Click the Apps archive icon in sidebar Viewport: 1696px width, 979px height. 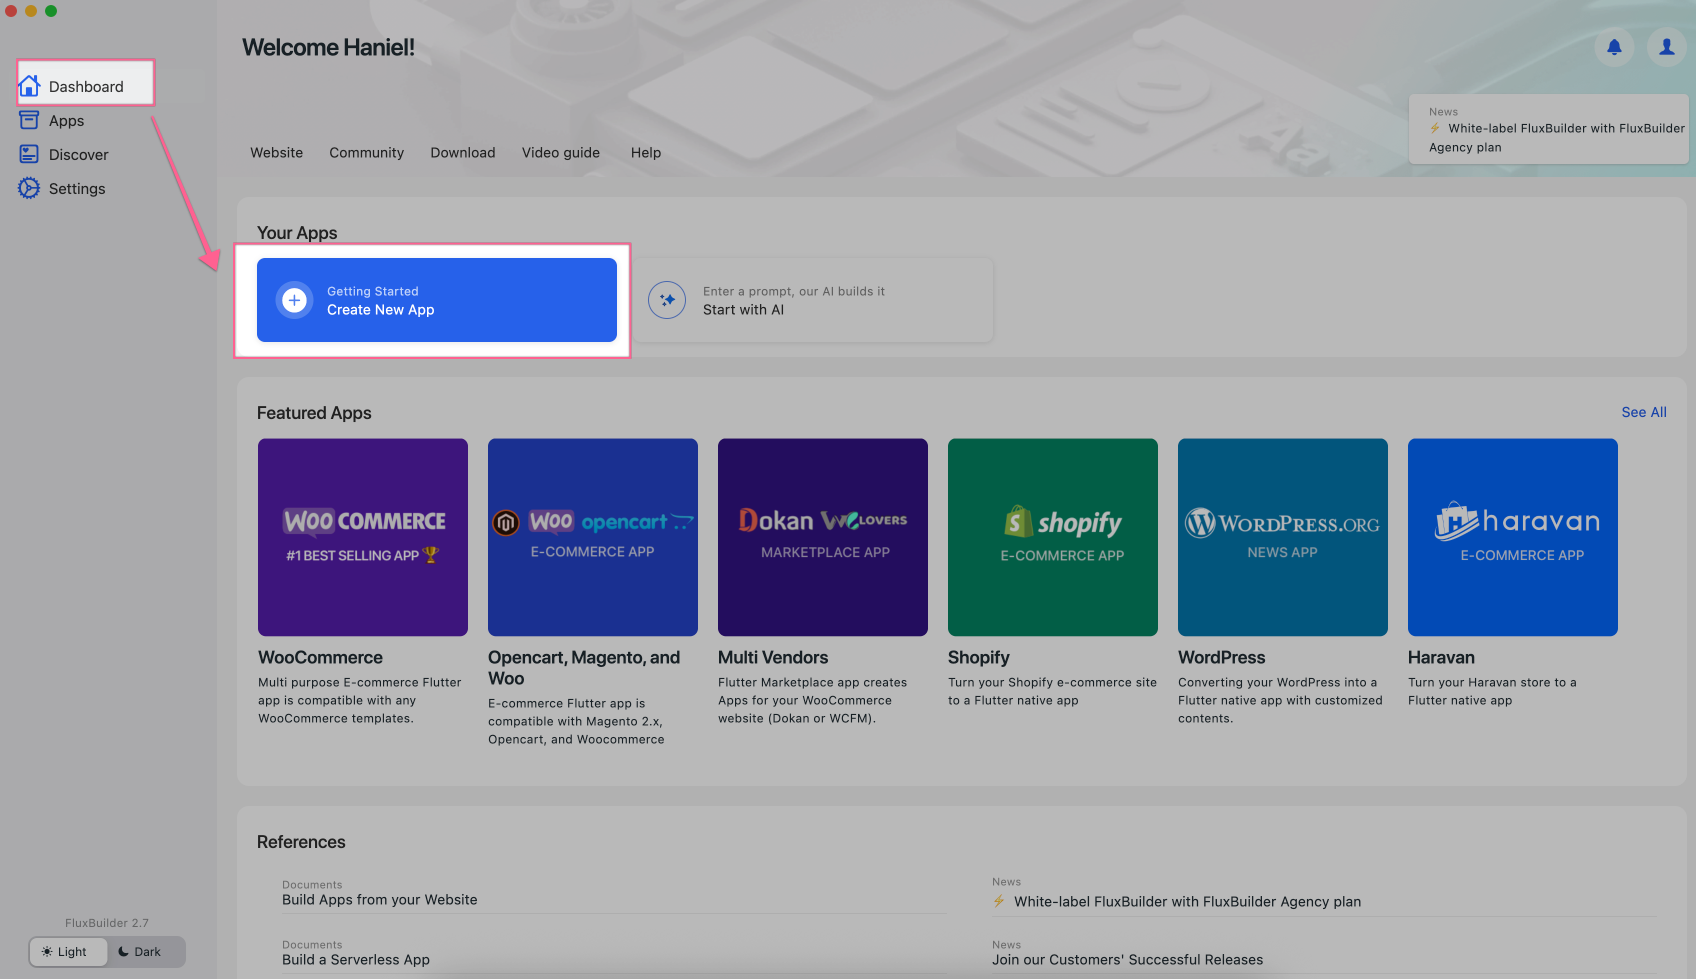pos(29,120)
